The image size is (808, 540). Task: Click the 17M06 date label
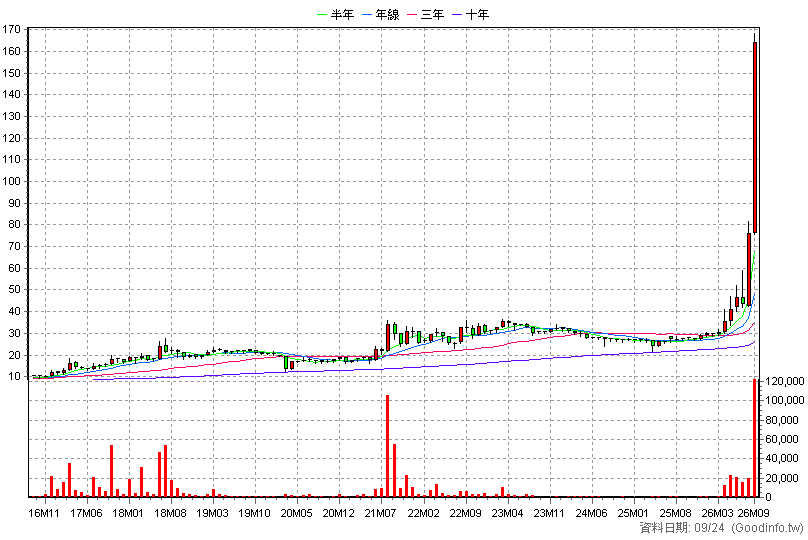(x=86, y=513)
